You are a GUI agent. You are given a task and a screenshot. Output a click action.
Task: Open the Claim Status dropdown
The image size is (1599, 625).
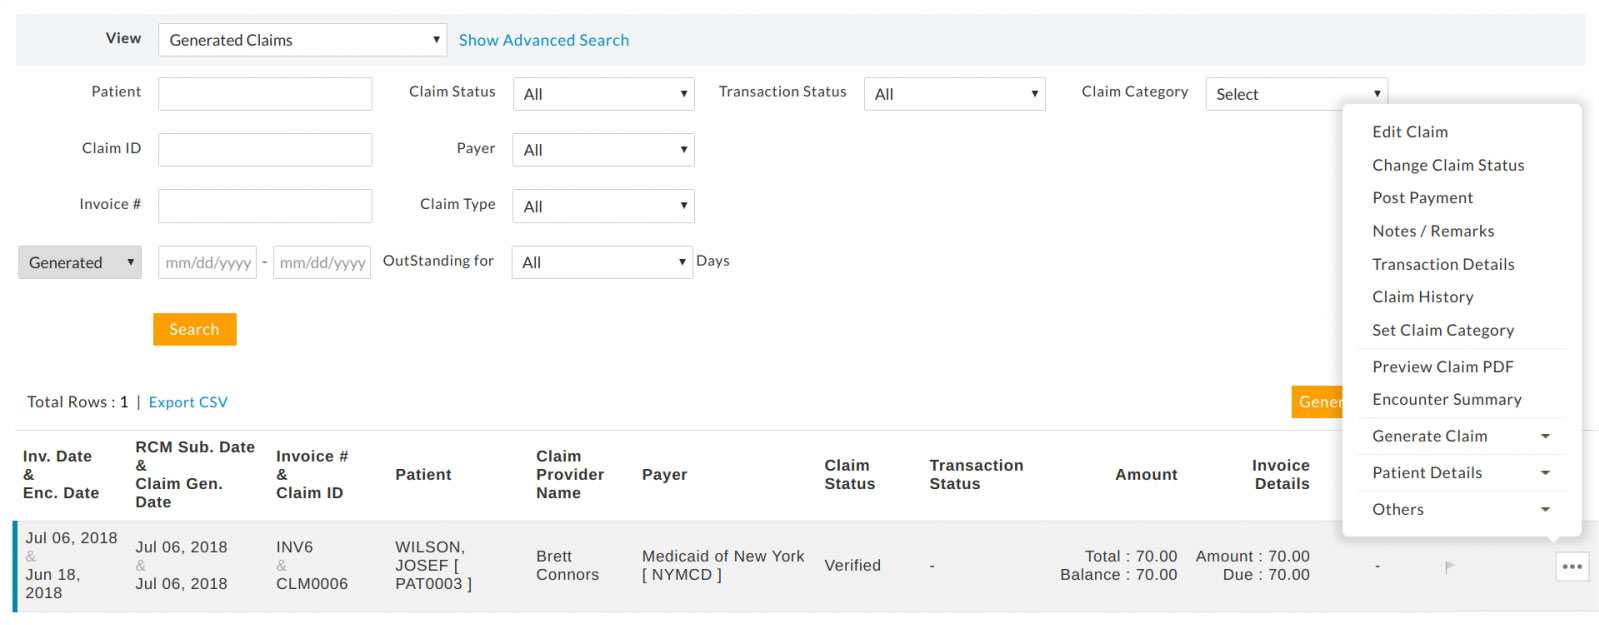pyautogui.click(x=603, y=94)
